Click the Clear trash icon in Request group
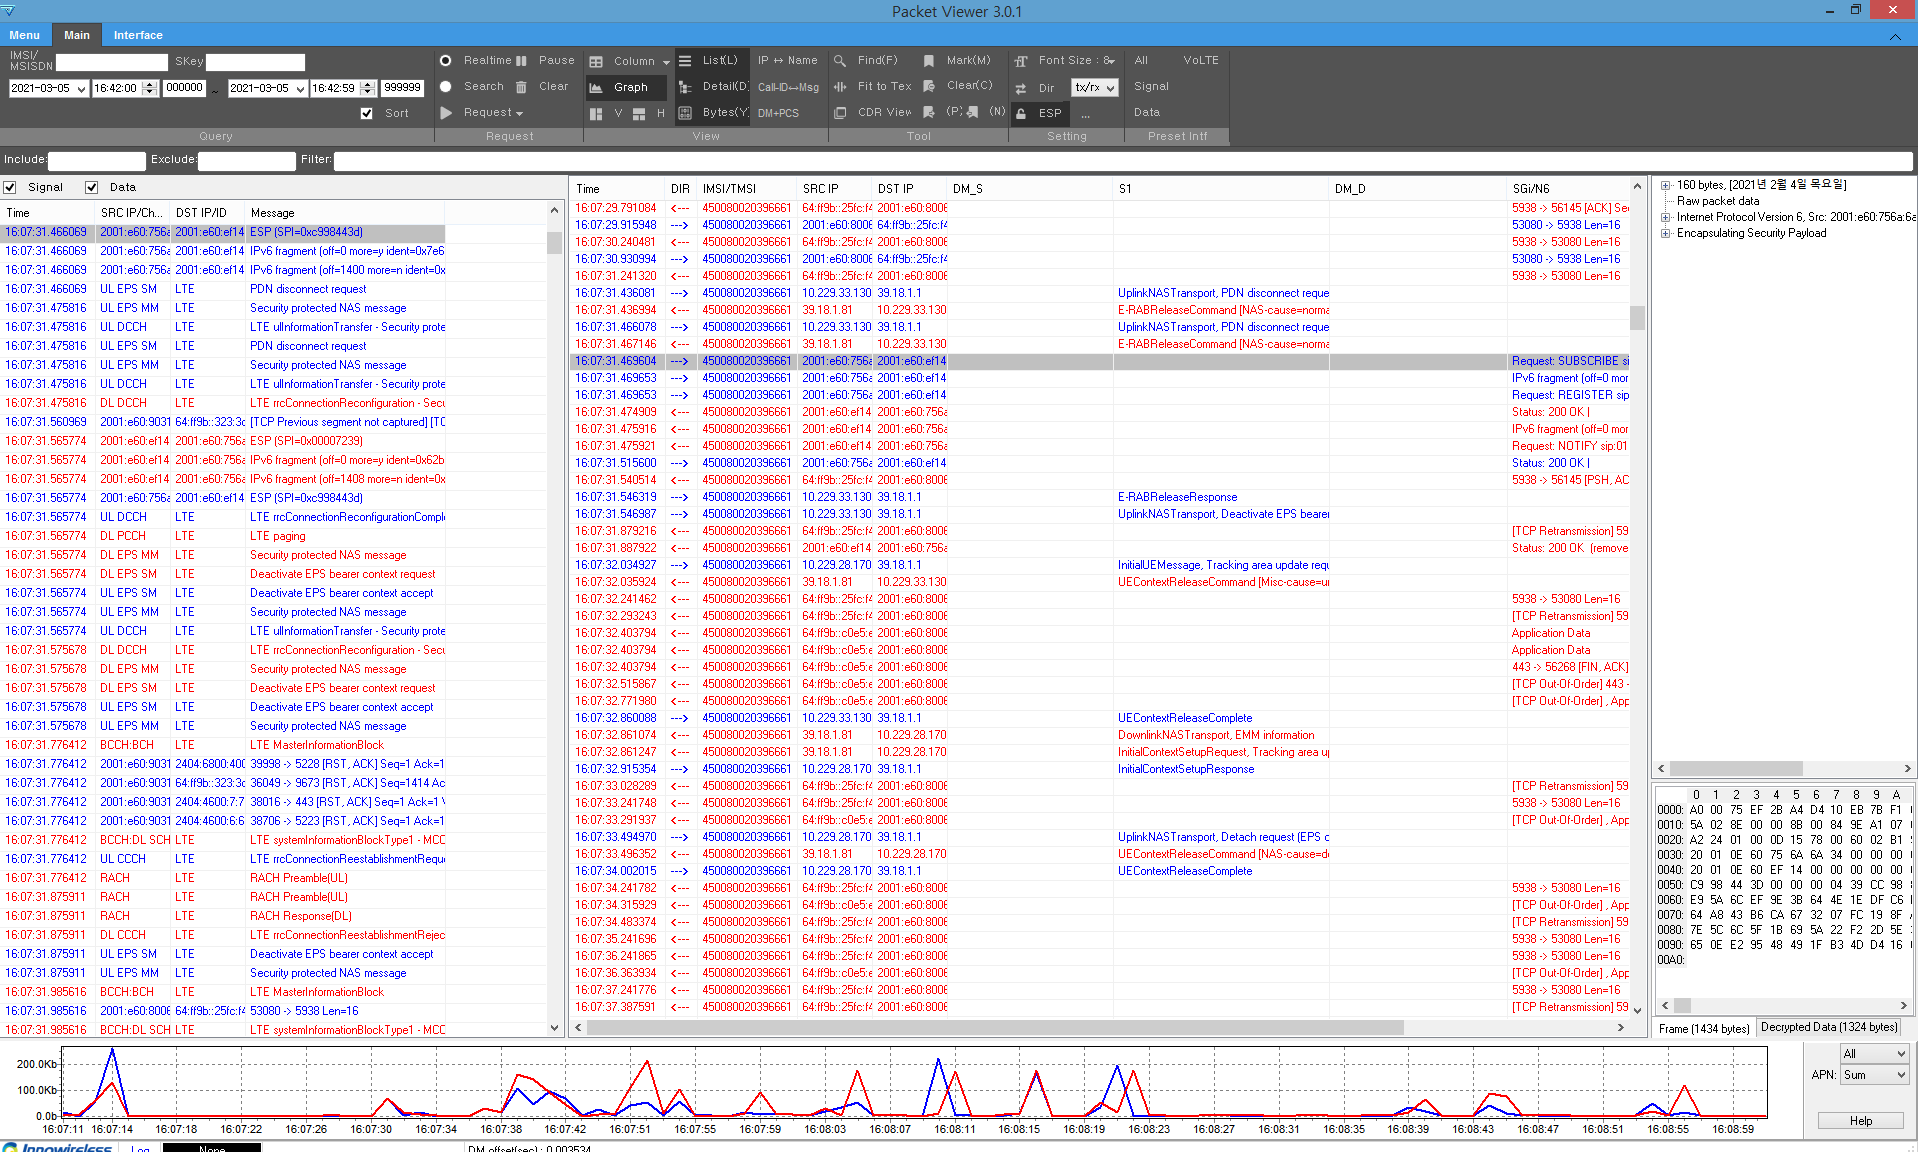Image resolution: width=1918 pixels, height=1152 pixels. 521,87
